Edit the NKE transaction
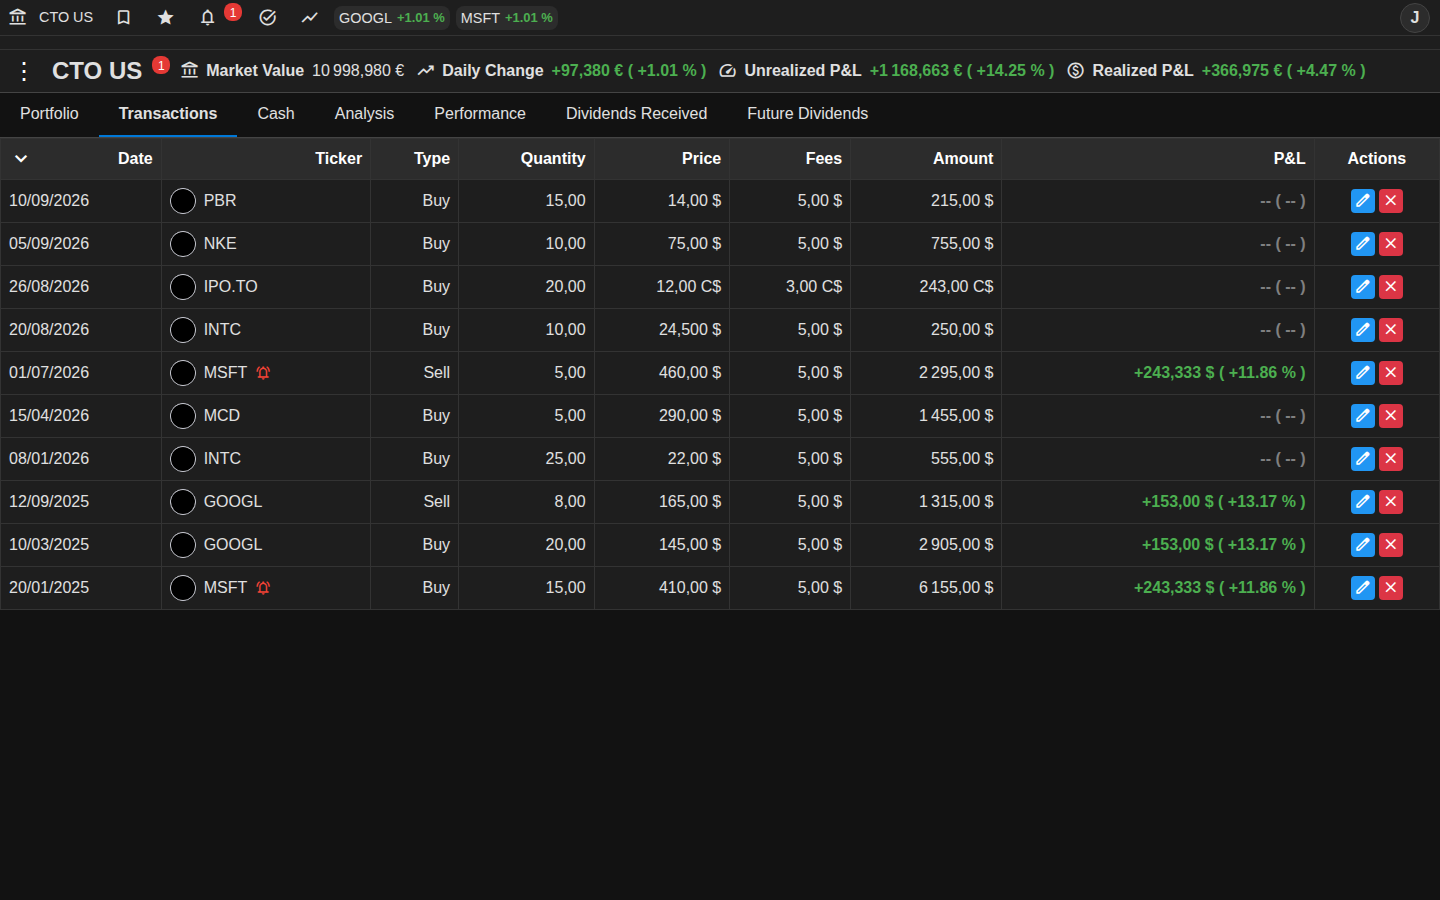This screenshot has height=900, width=1440. coord(1363,244)
